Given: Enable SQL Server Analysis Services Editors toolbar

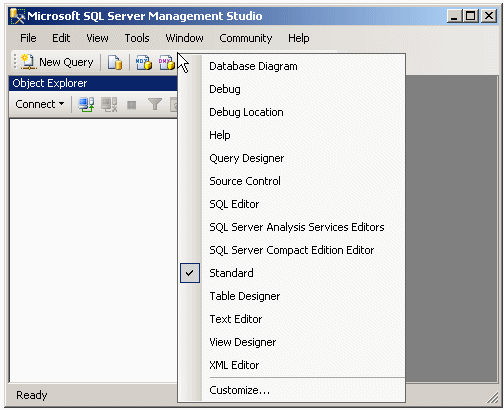Looking at the screenshot, I should (x=292, y=227).
